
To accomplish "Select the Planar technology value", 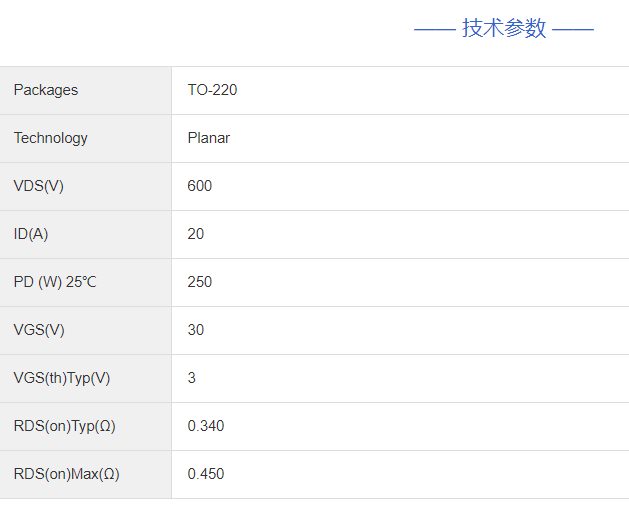I will [x=208, y=138].
